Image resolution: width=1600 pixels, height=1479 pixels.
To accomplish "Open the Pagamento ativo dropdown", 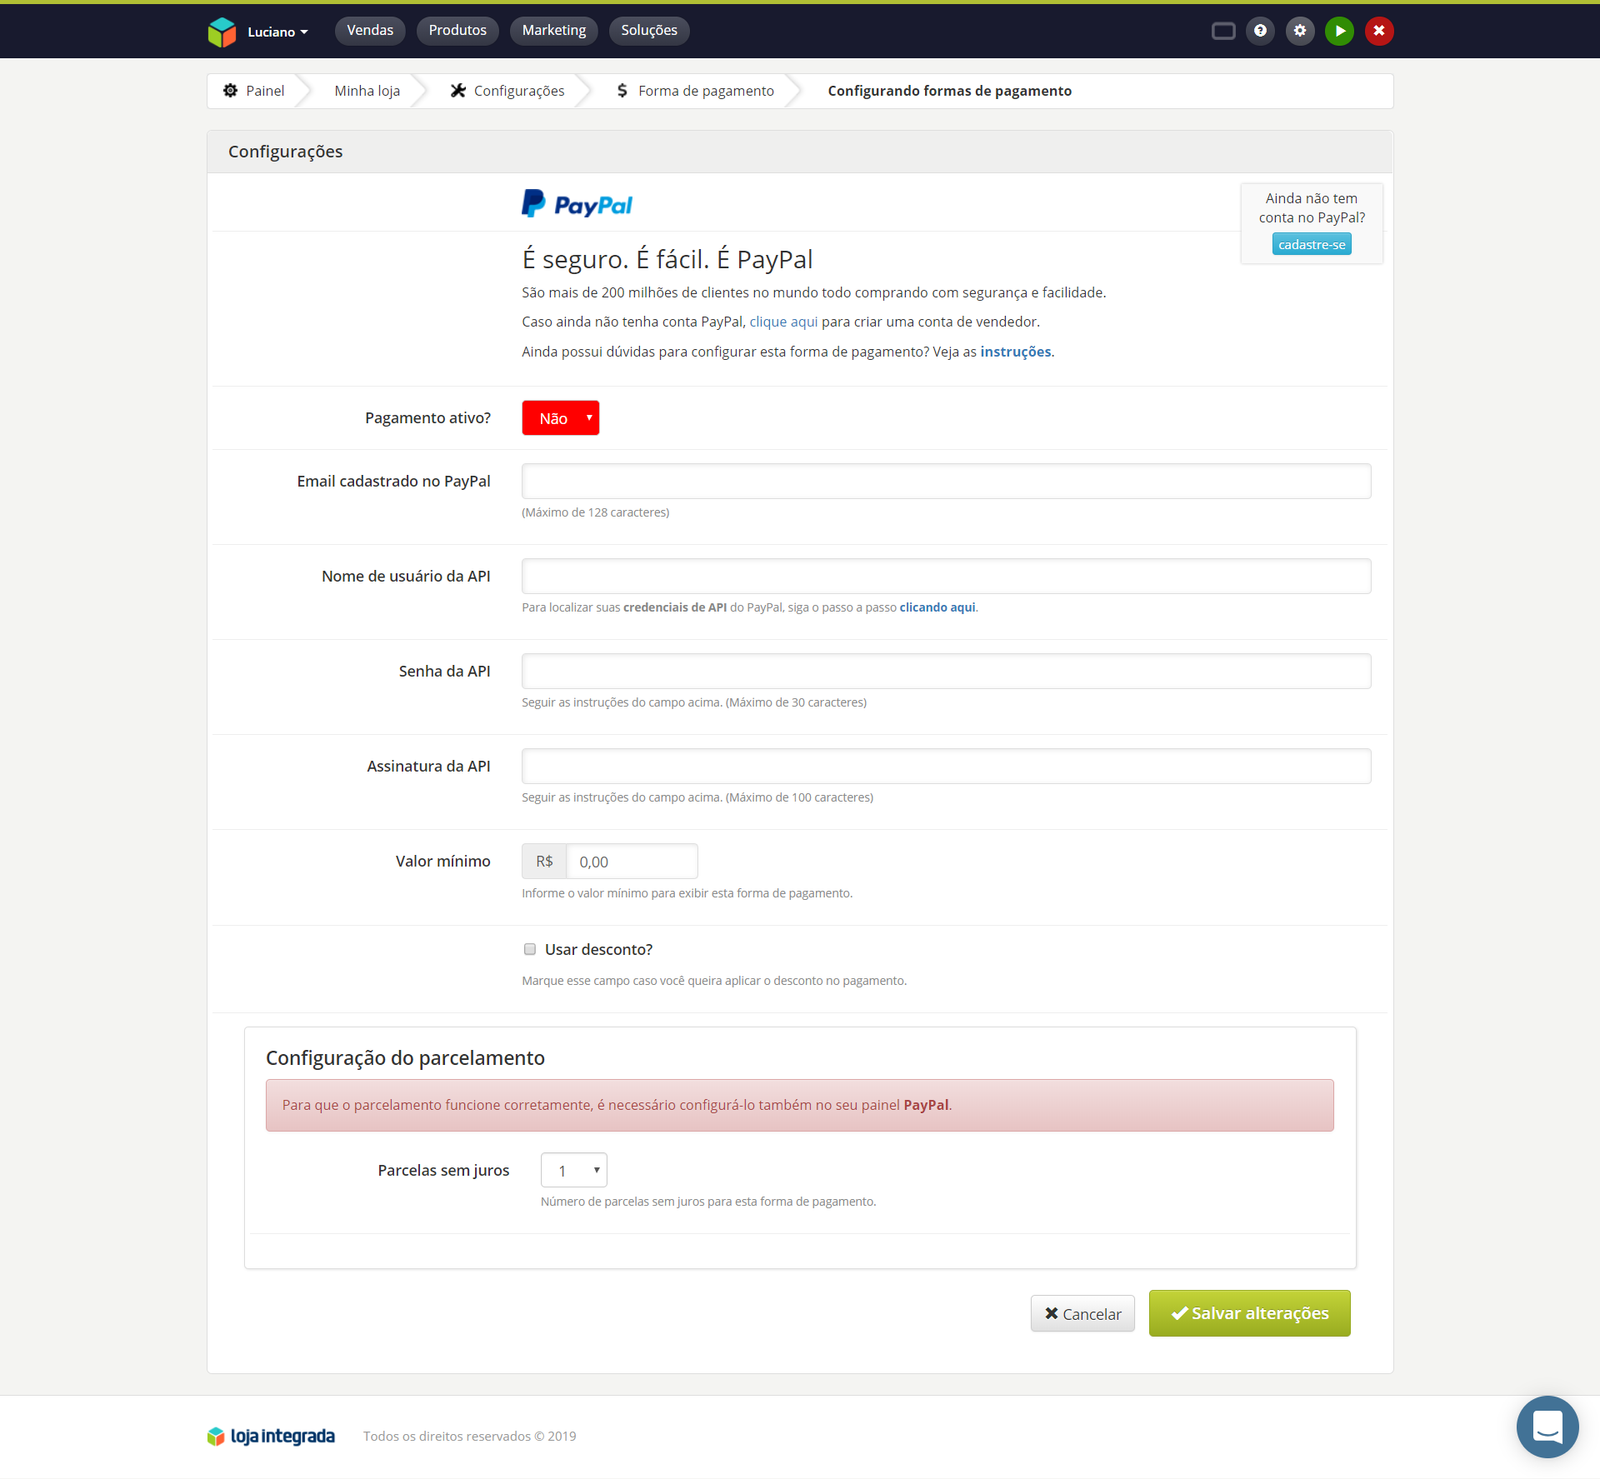I will pos(560,418).
